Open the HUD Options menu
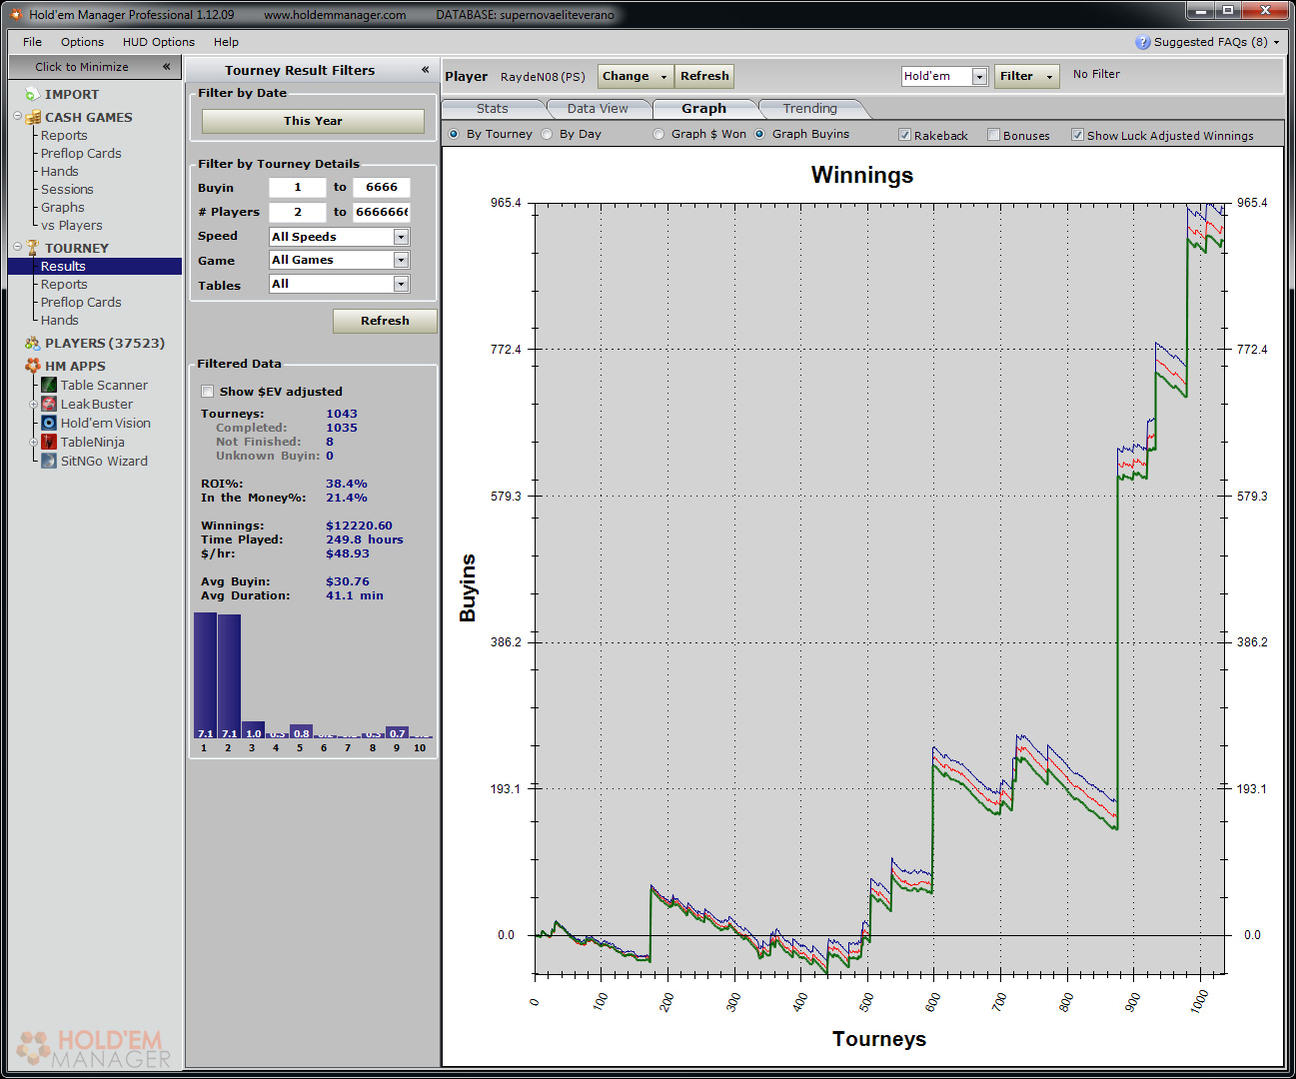 tap(158, 42)
